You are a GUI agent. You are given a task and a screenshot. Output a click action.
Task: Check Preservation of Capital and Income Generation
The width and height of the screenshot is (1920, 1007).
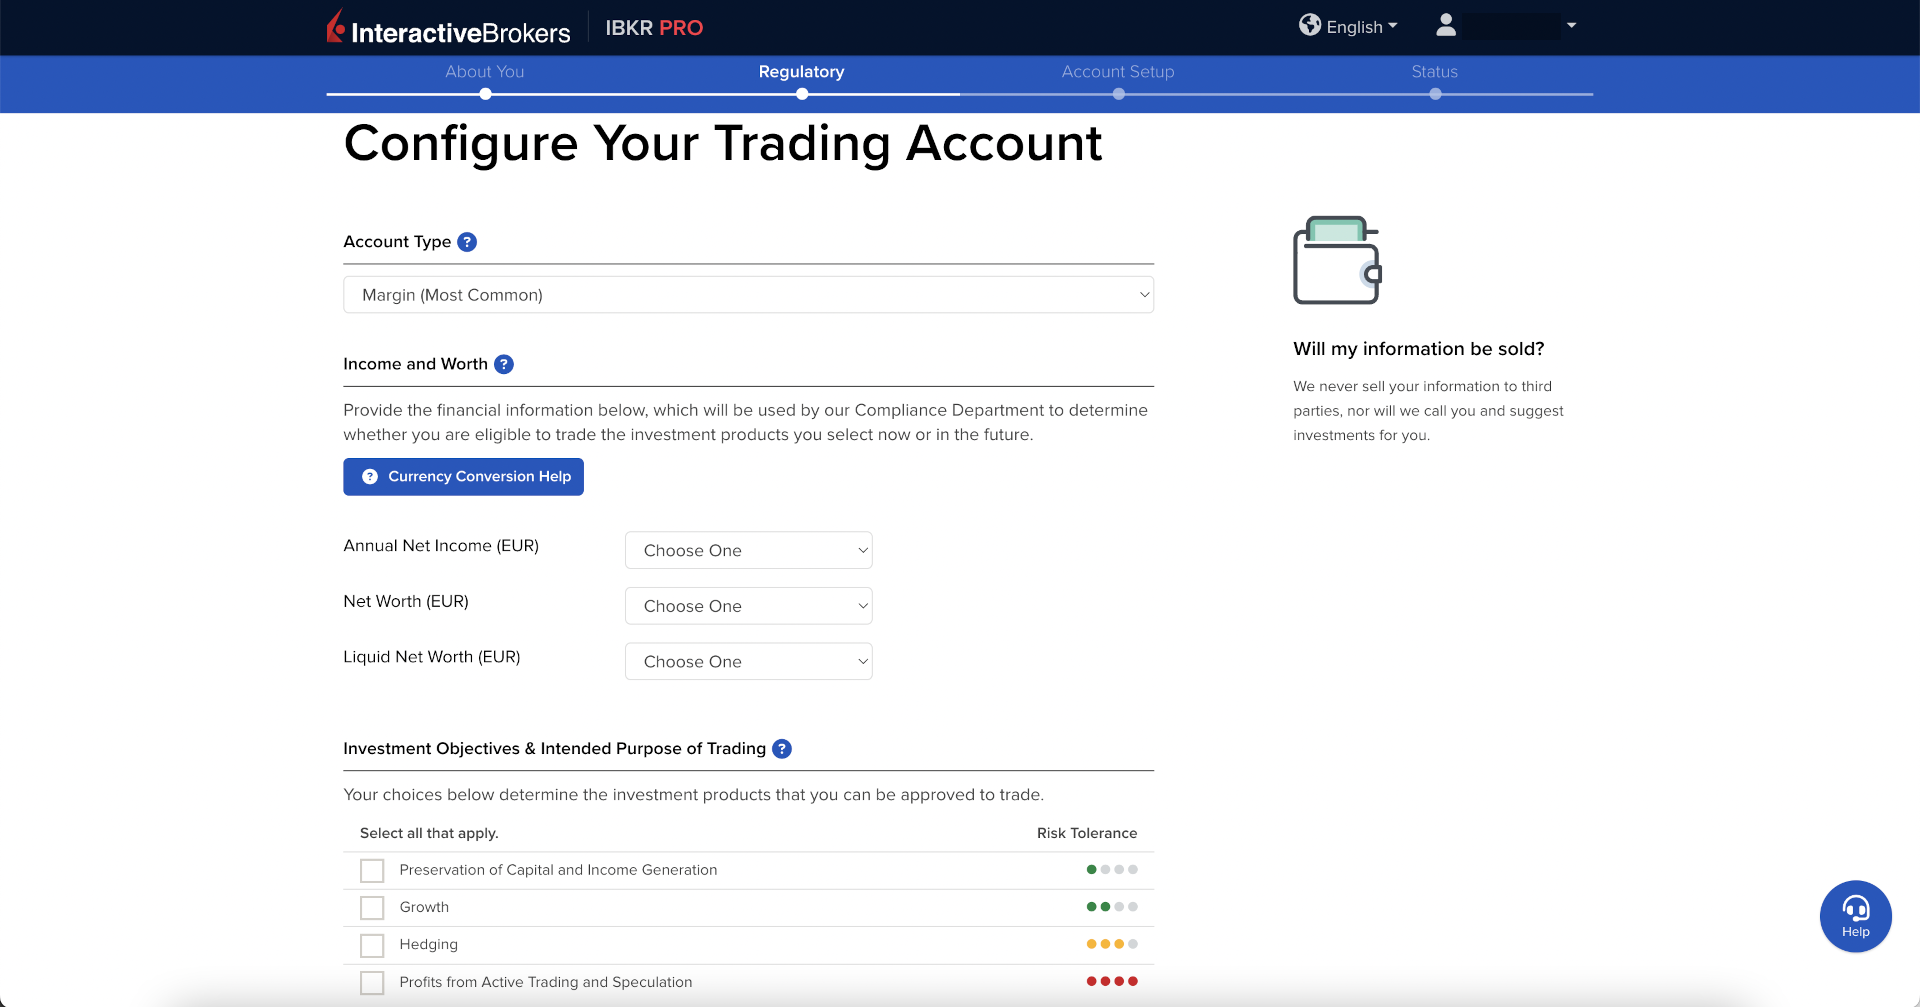click(x=372, y=871)
